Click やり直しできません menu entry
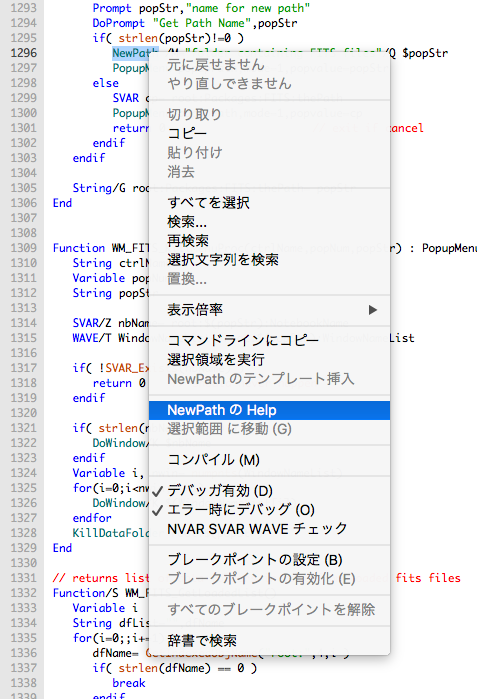 coord(269,83)
